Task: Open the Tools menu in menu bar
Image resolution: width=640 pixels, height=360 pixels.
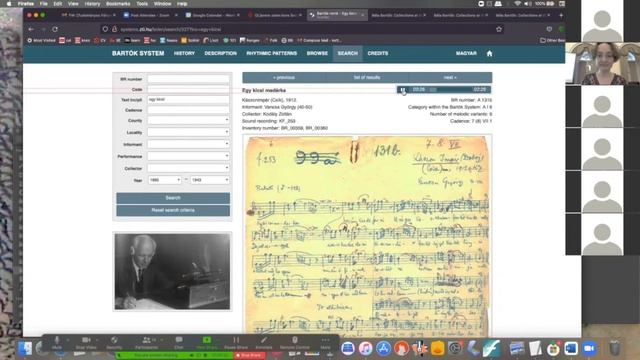Action: [x=142, y=4]
